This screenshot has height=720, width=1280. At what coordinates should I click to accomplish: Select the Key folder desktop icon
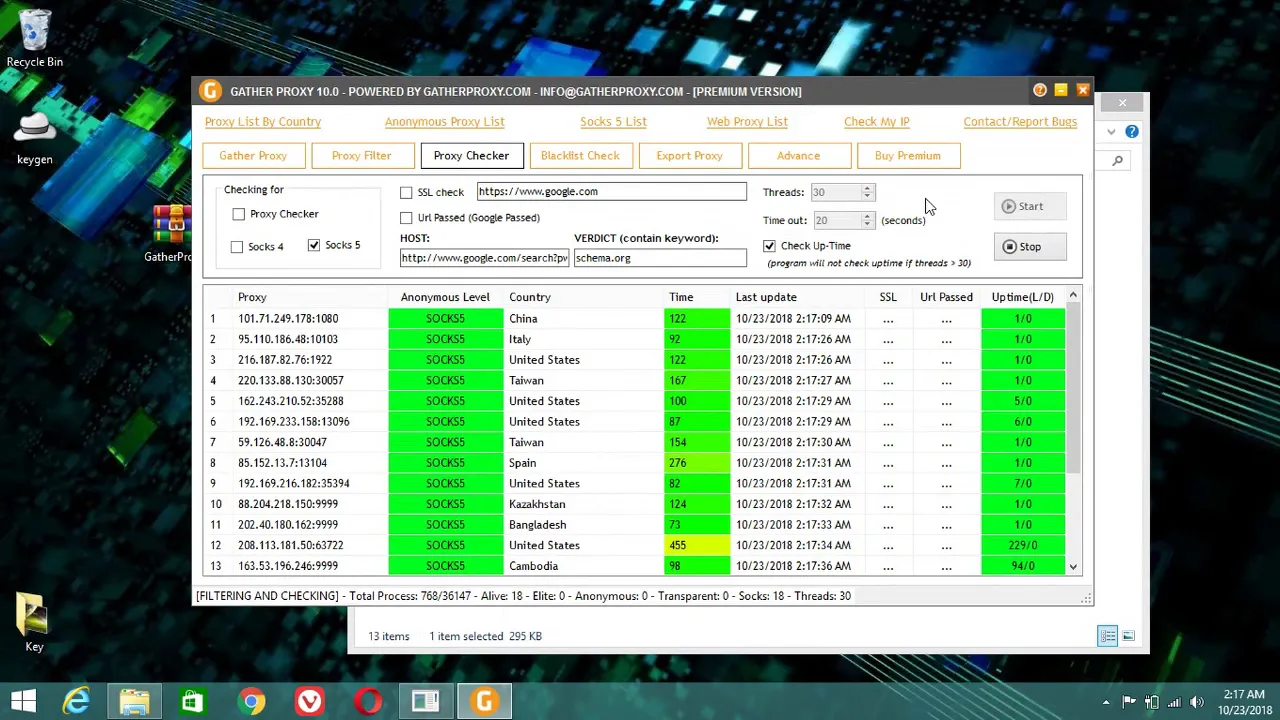pyautogui.click(x=34, y=622)
